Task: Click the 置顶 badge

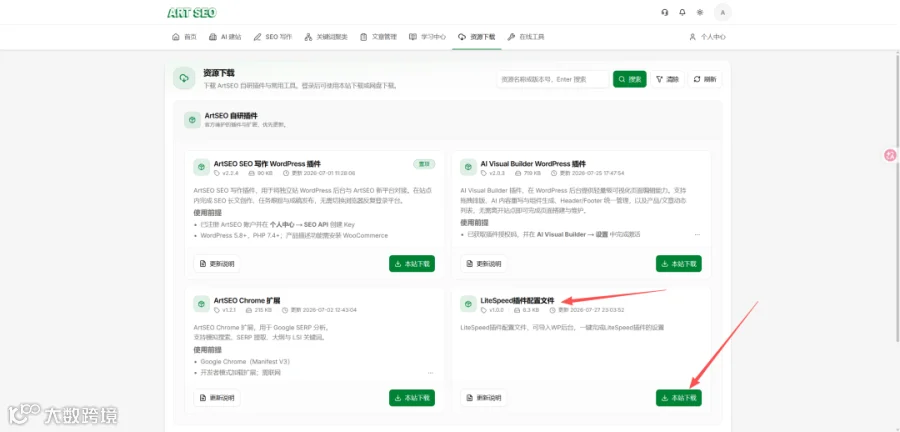Action: (x=424, y=164)
